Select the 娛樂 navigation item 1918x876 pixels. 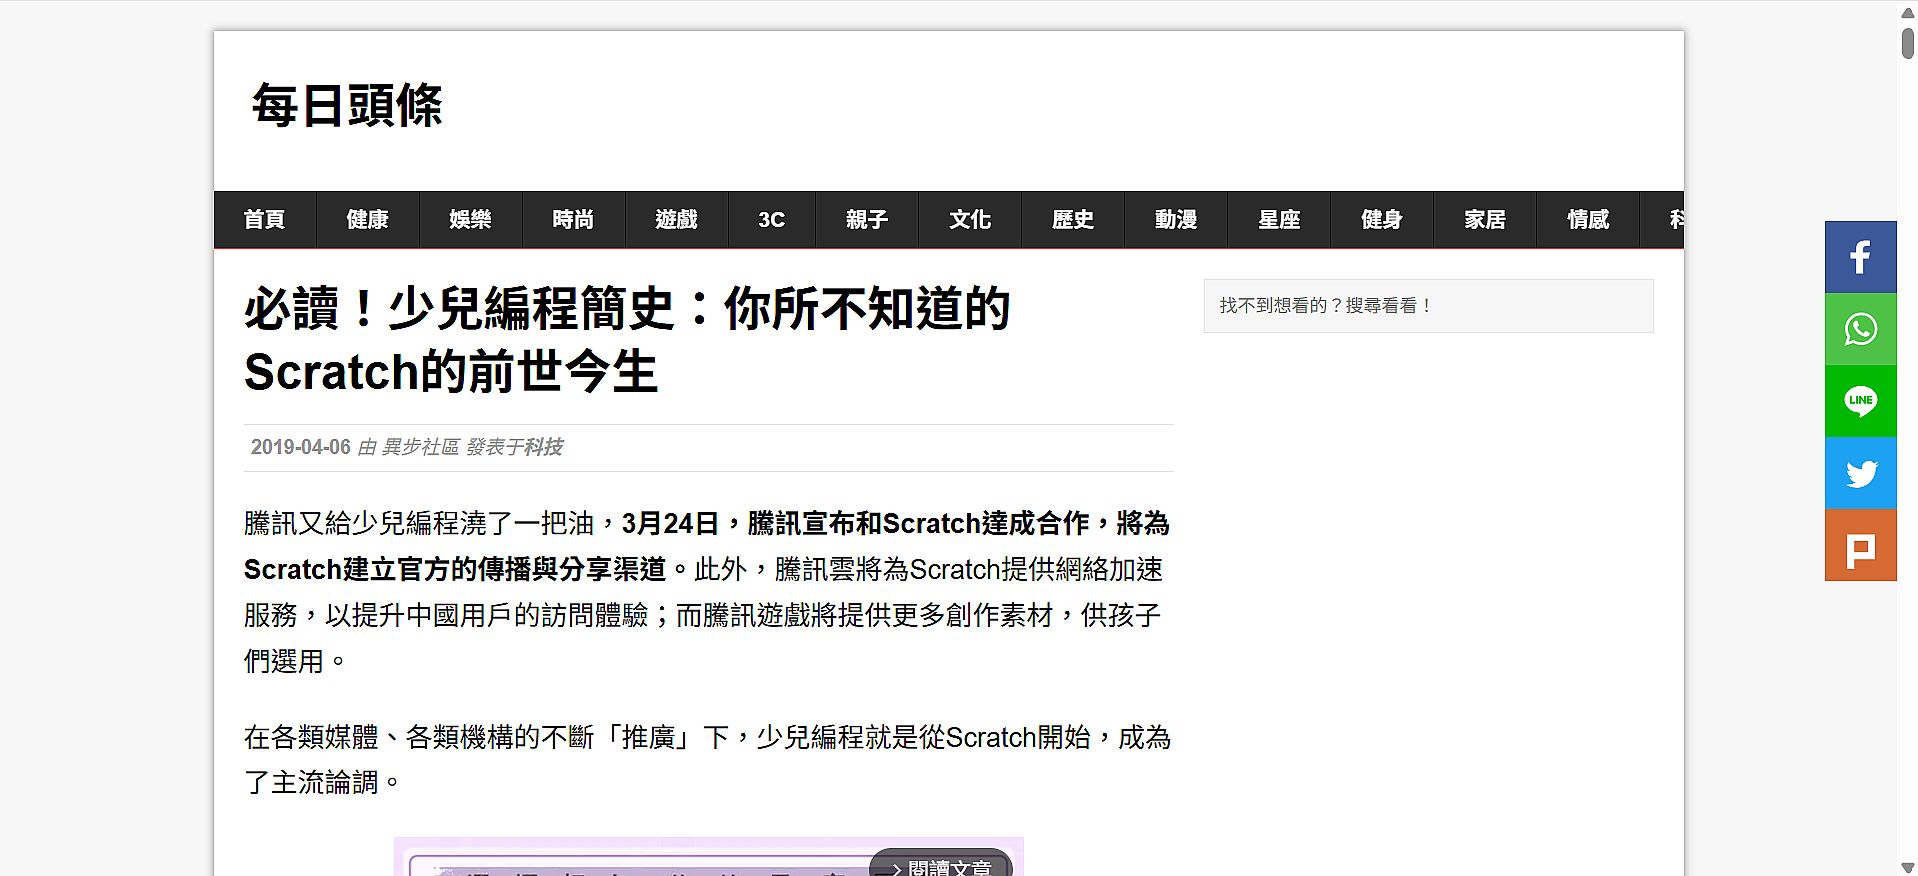pyautogui.click(x=470, y=220)
